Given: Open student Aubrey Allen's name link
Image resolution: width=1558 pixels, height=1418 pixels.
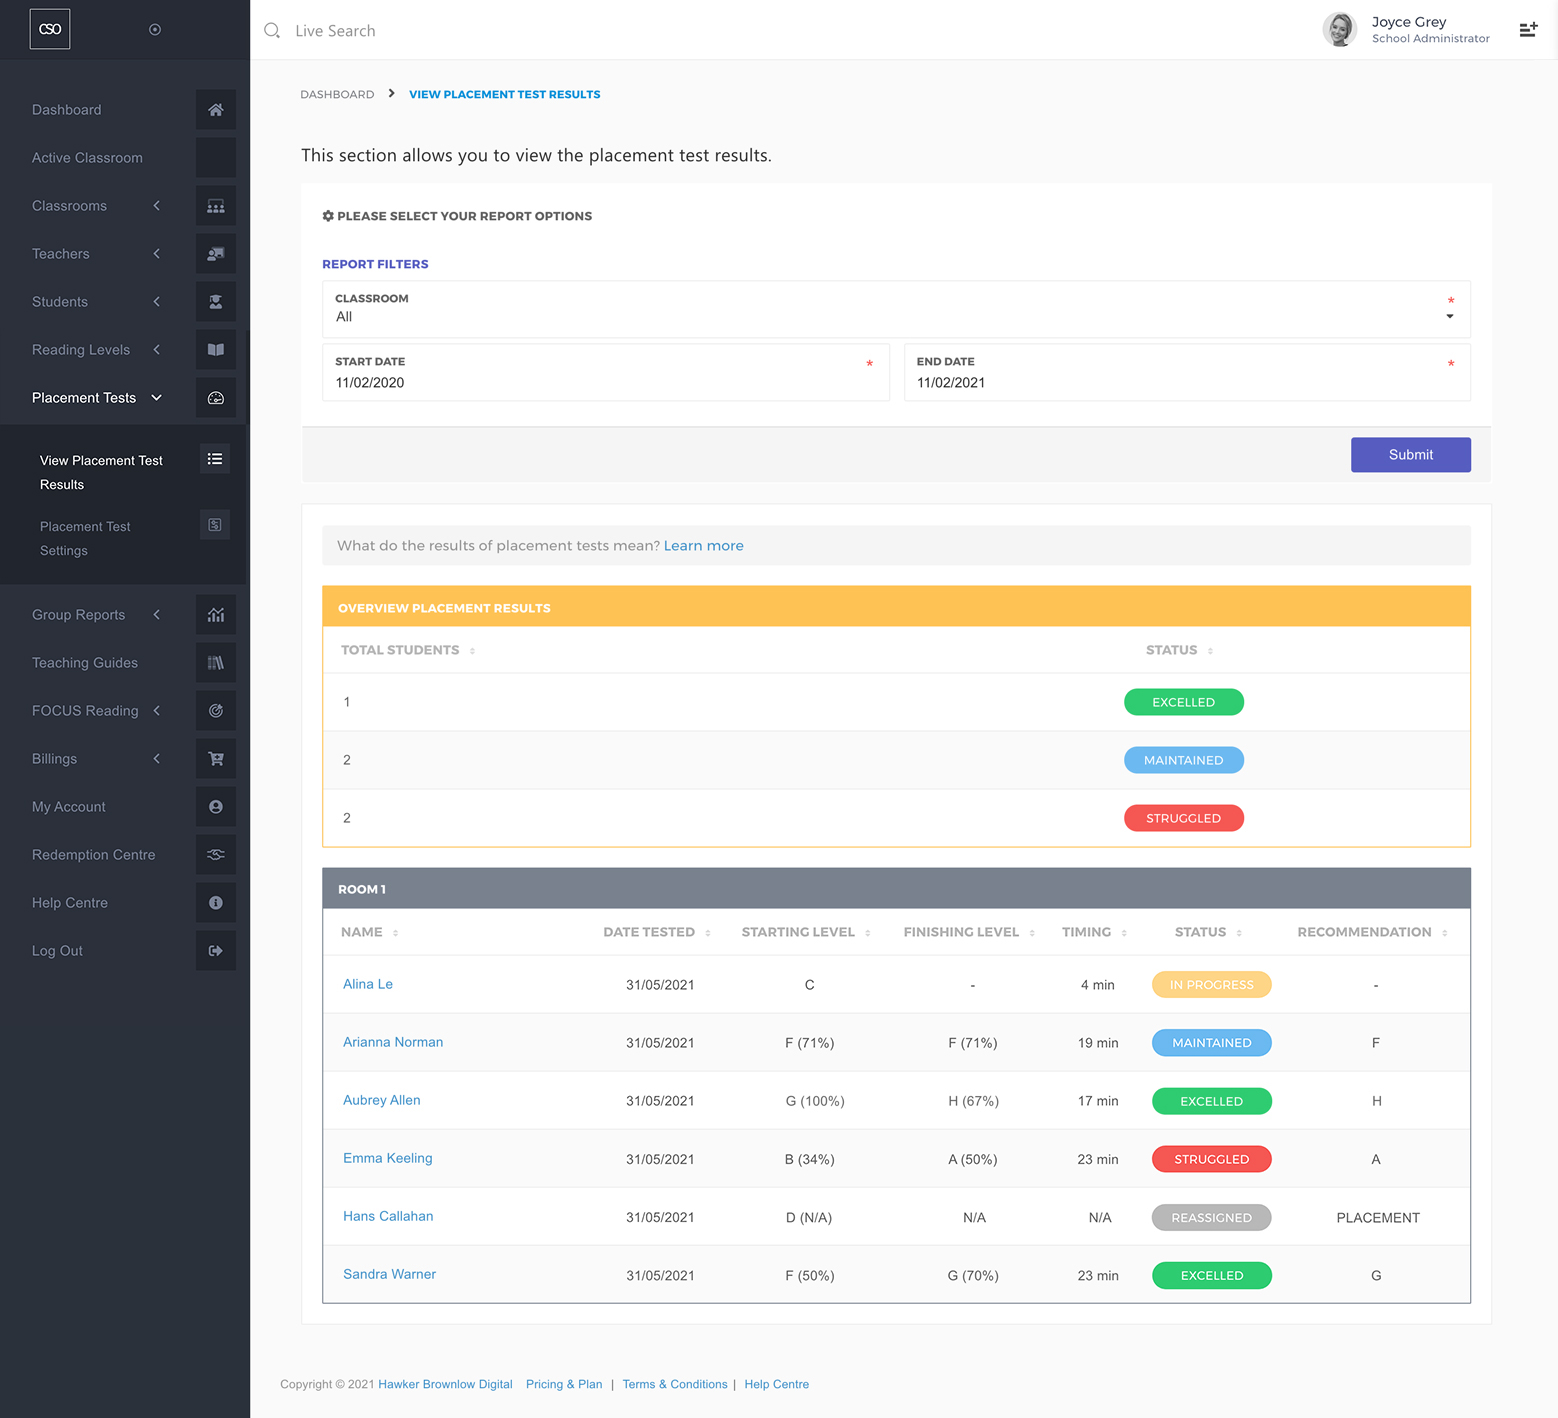Looking at the screenshot, I should point(381,1100).
